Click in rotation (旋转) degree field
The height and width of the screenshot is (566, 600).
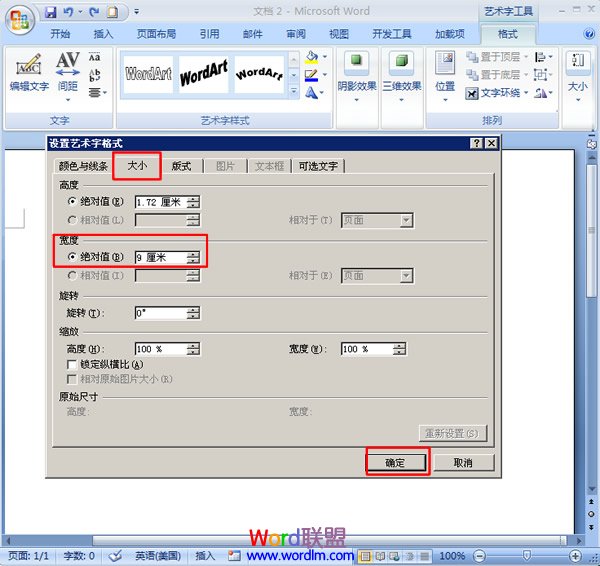click(x=162, y=313)
